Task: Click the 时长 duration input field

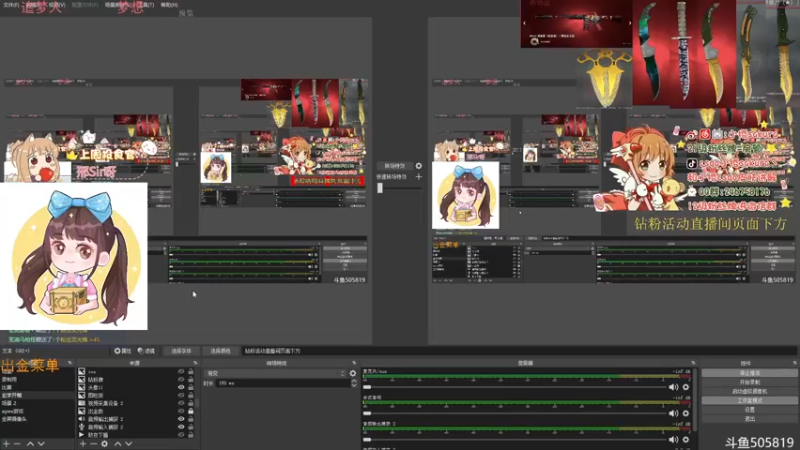Action: click(282, 383)
